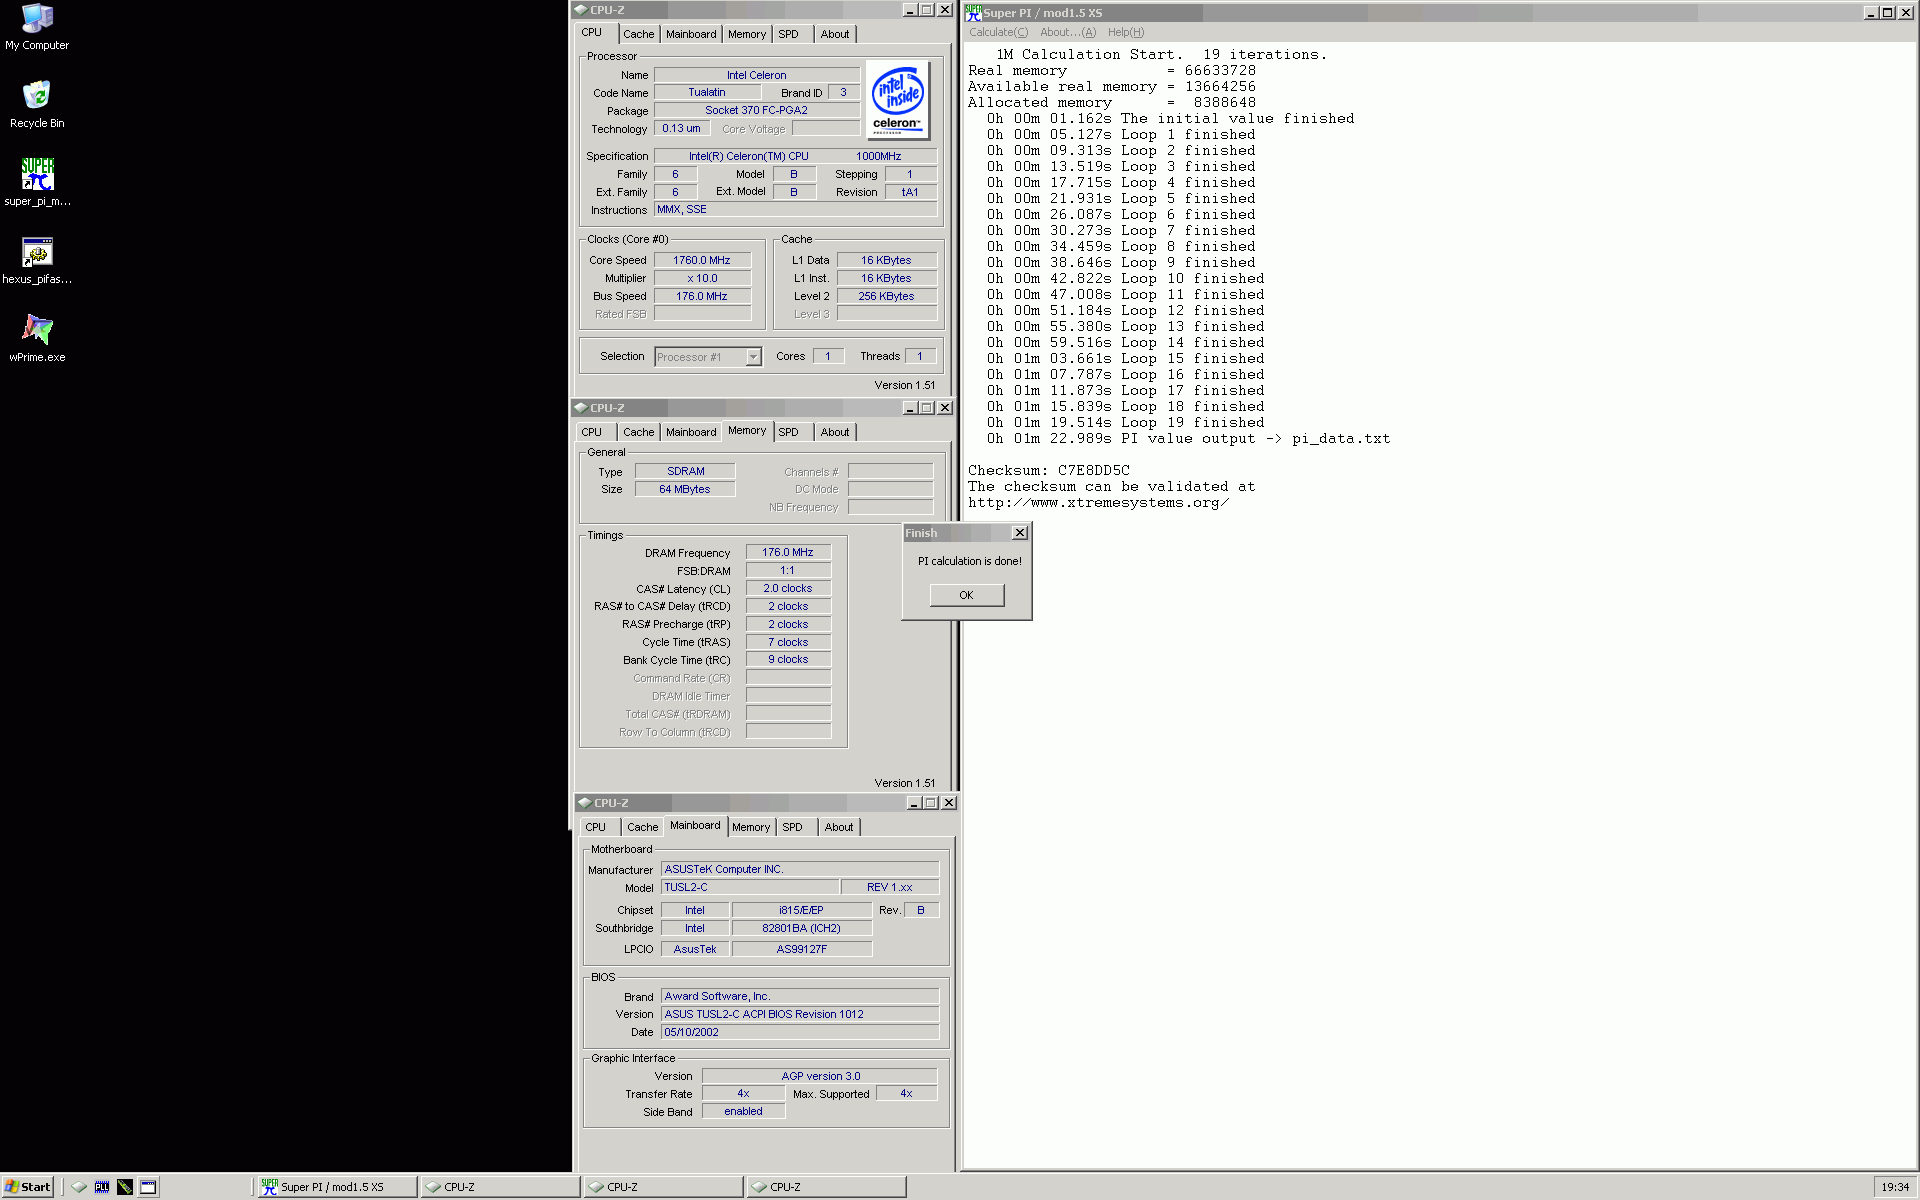Click the Level 2 cache 256 KBytes field
The width and height of the screenshot is (1920, 1200).
[x=886, y=296]
